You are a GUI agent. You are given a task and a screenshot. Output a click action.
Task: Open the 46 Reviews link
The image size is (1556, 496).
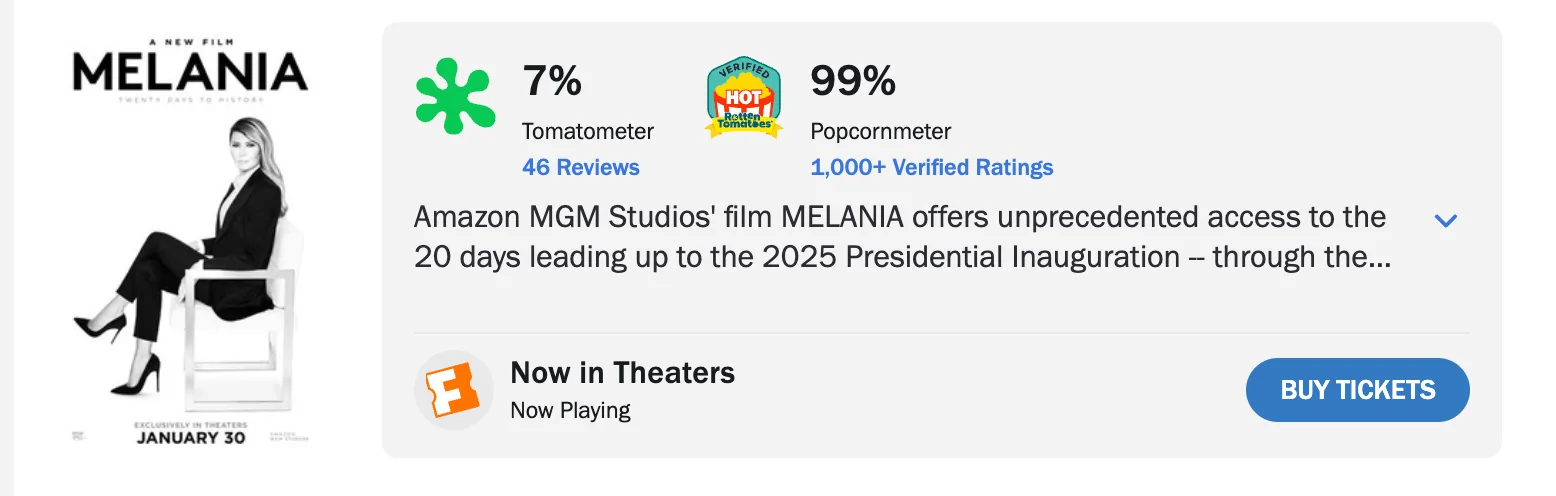point(580,167)
